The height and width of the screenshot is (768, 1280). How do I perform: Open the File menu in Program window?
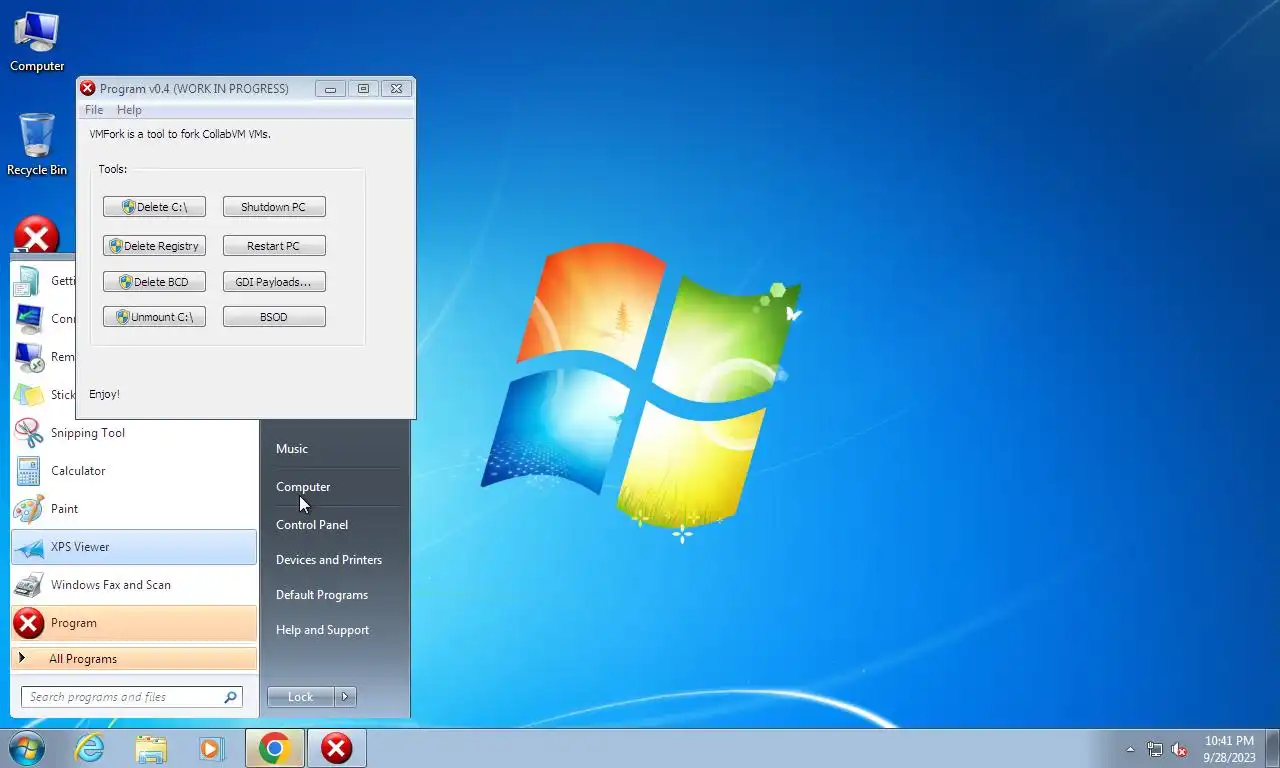(94, 110)
